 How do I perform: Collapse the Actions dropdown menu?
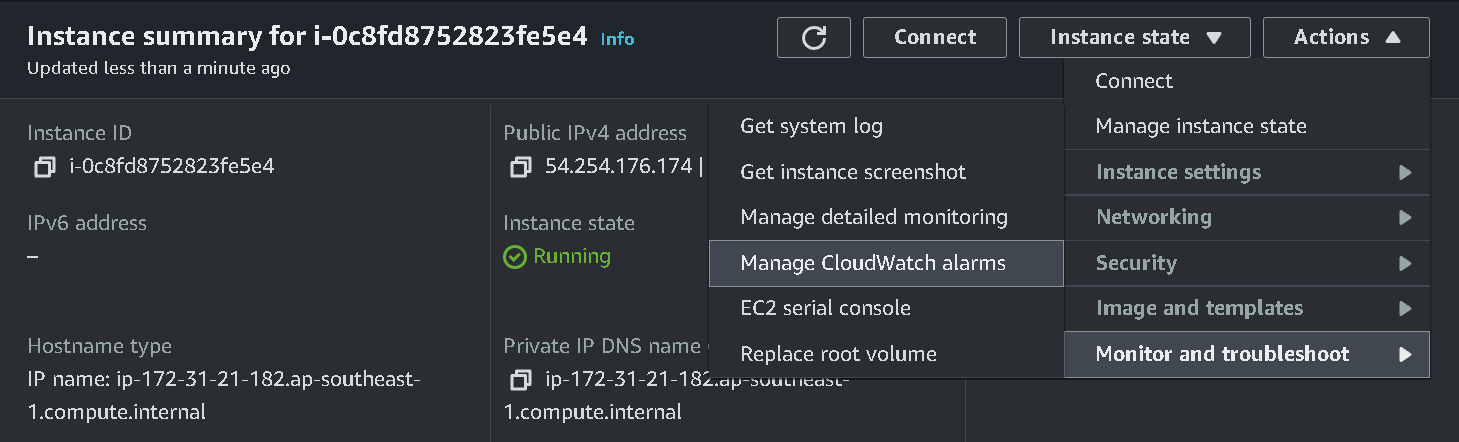pos(1345,38)
